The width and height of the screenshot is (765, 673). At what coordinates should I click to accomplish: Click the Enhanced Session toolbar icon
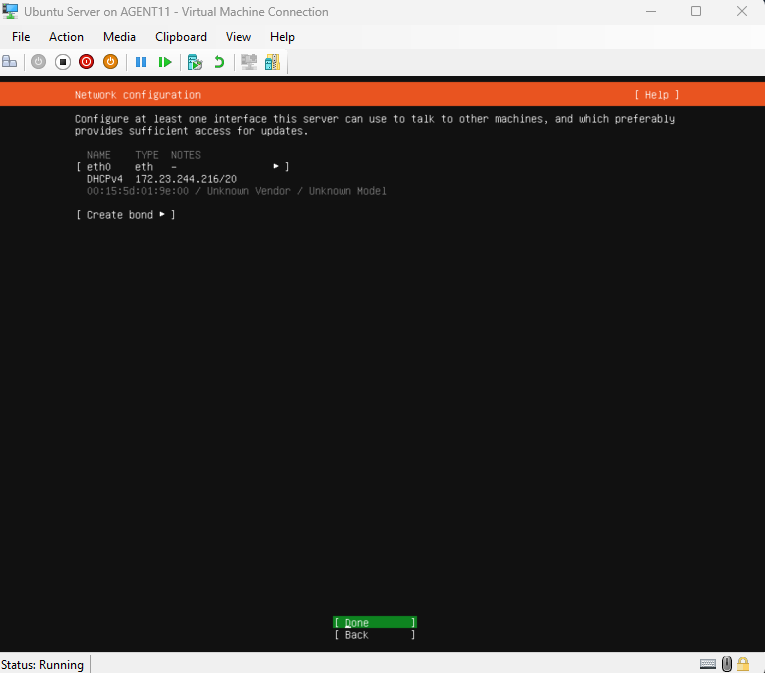[x=249, y=62]
